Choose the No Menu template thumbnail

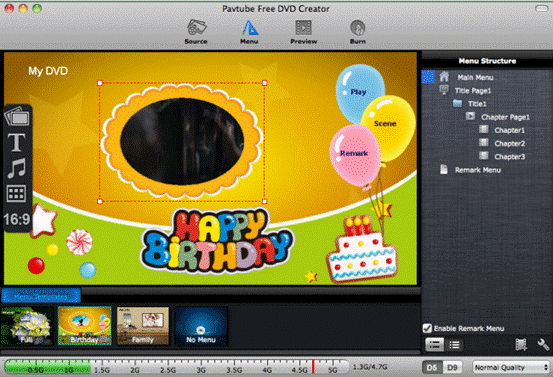(201, 326)
